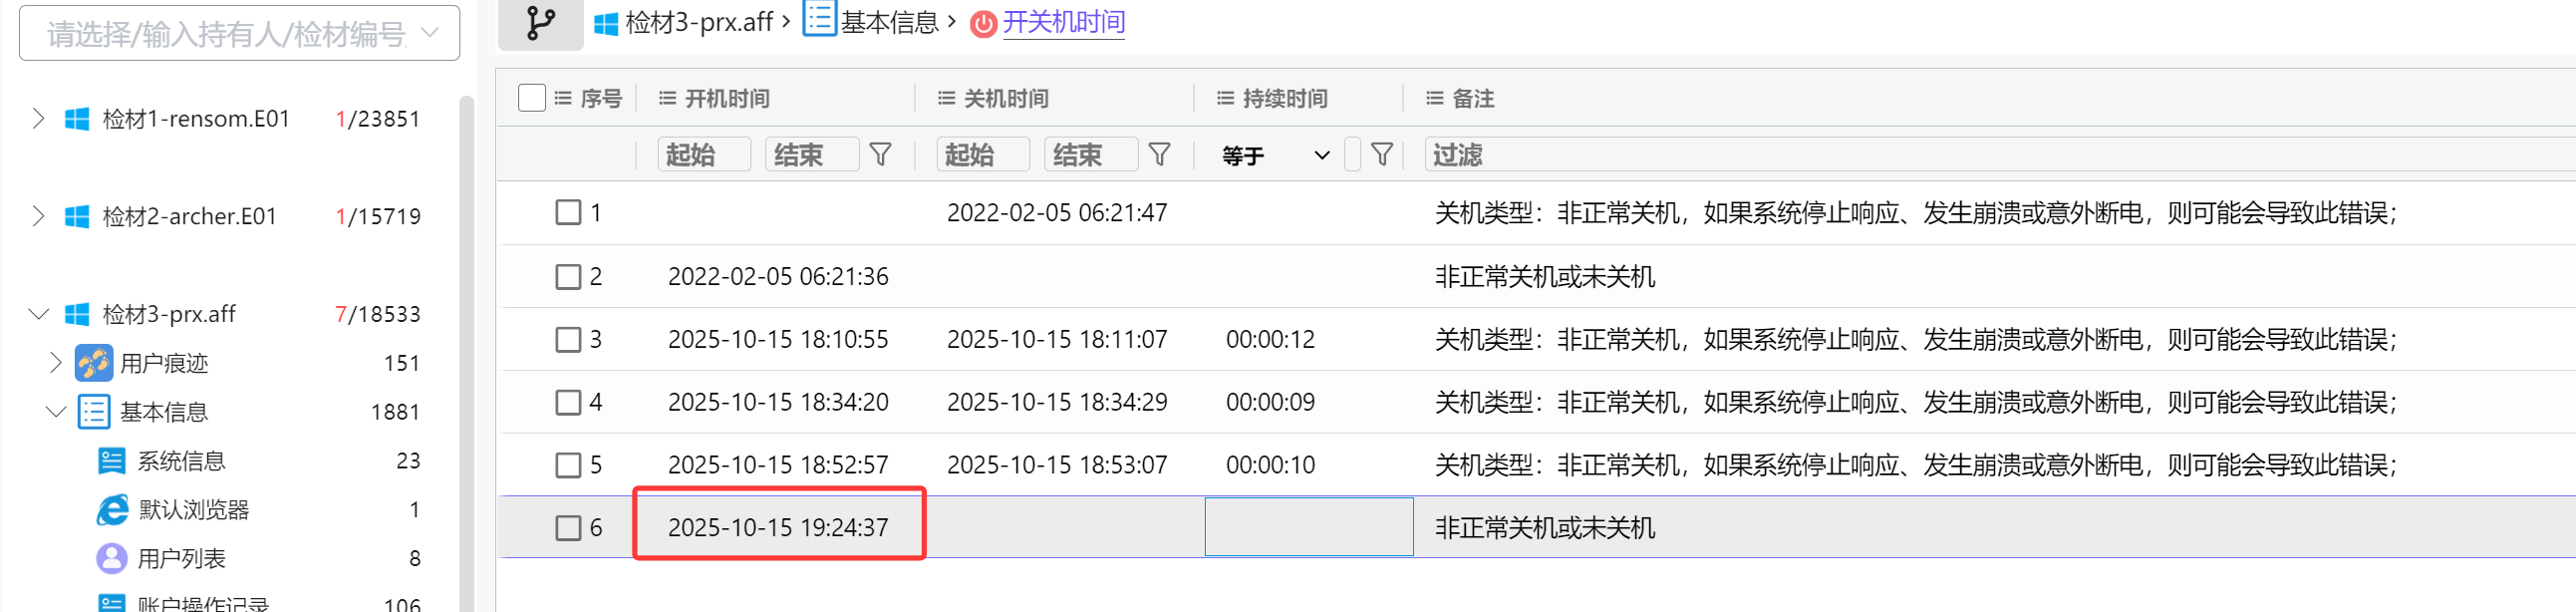Screen dimensions: 2576x612
Task: Click duration 00:00:09 in row 4
Action: click(x=1270, y=403)
